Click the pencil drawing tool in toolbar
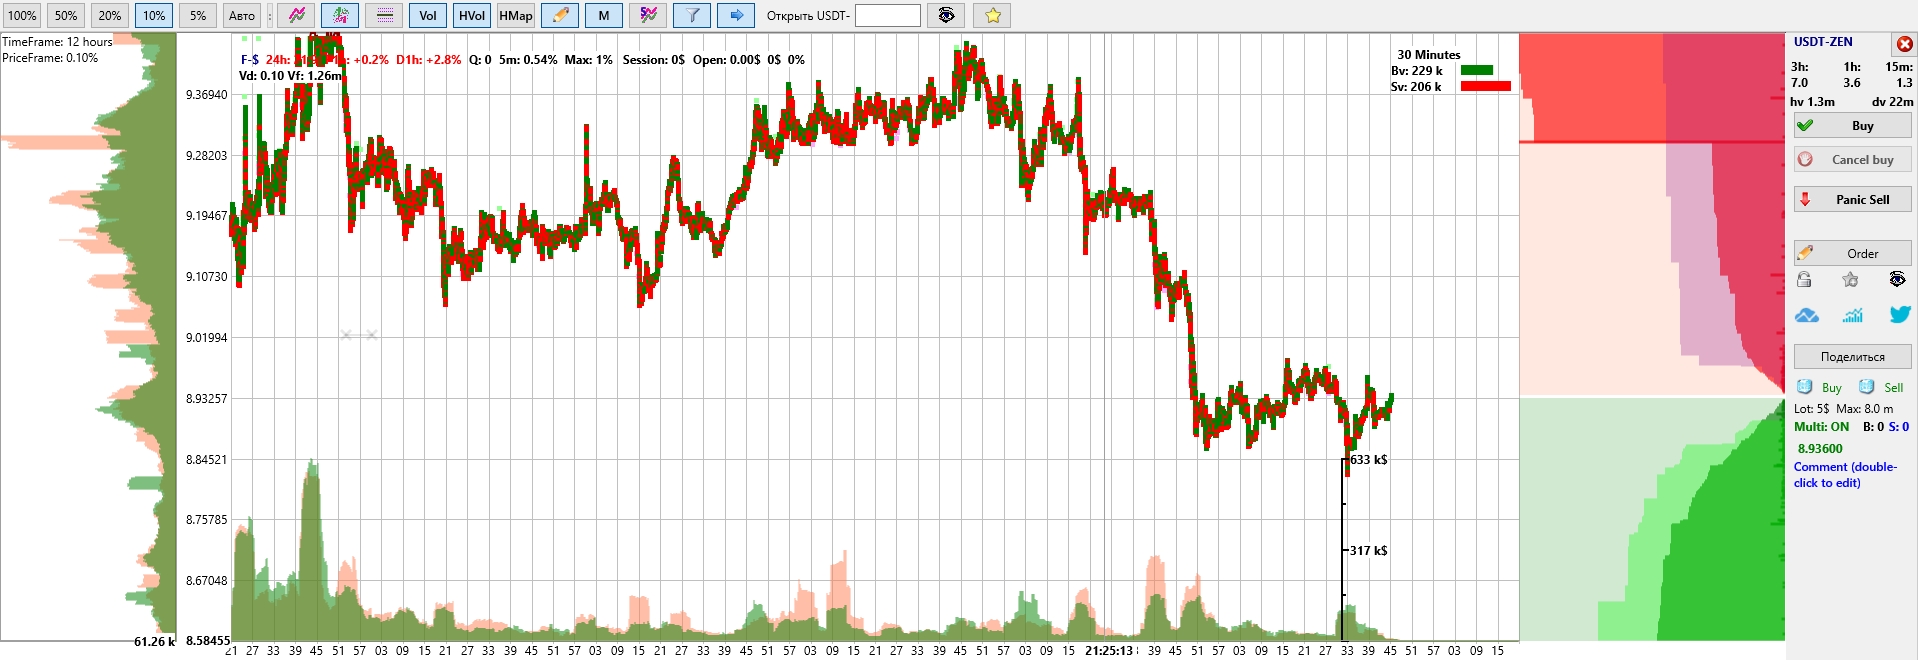1918x660 pixels. (x=560, y=15)
